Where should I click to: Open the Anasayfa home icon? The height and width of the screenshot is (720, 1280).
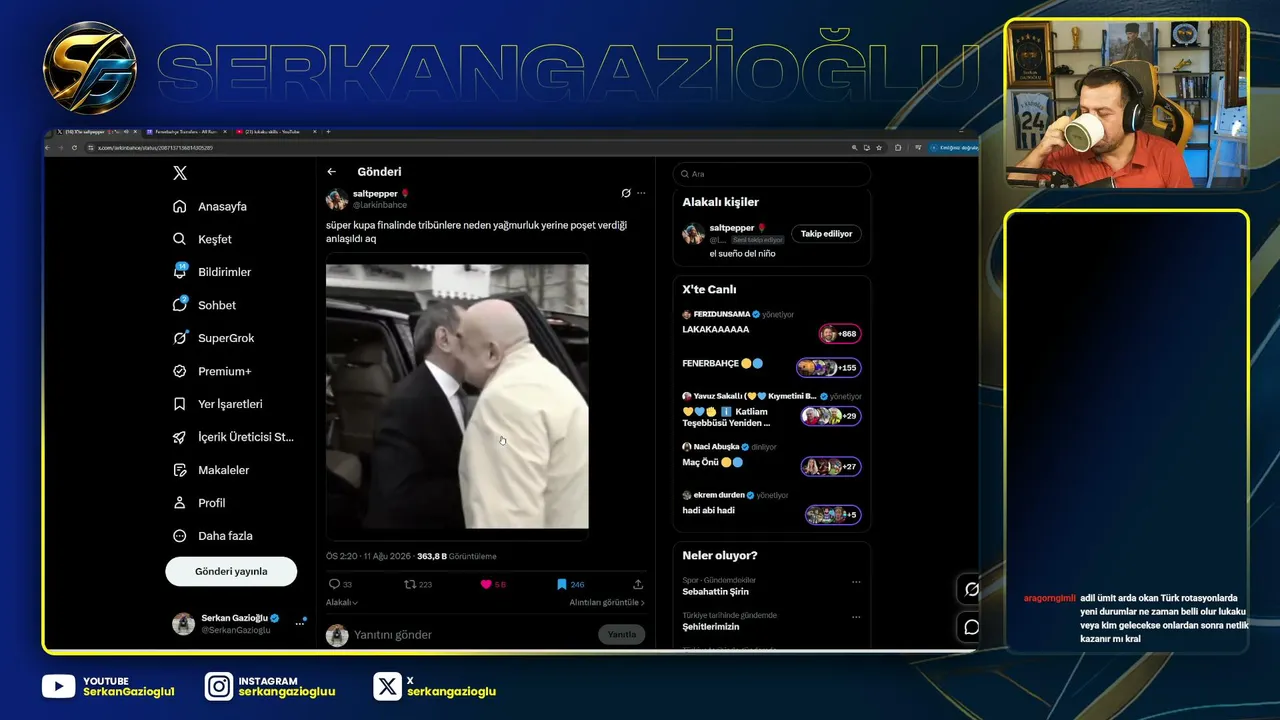(x=180, y=206)
